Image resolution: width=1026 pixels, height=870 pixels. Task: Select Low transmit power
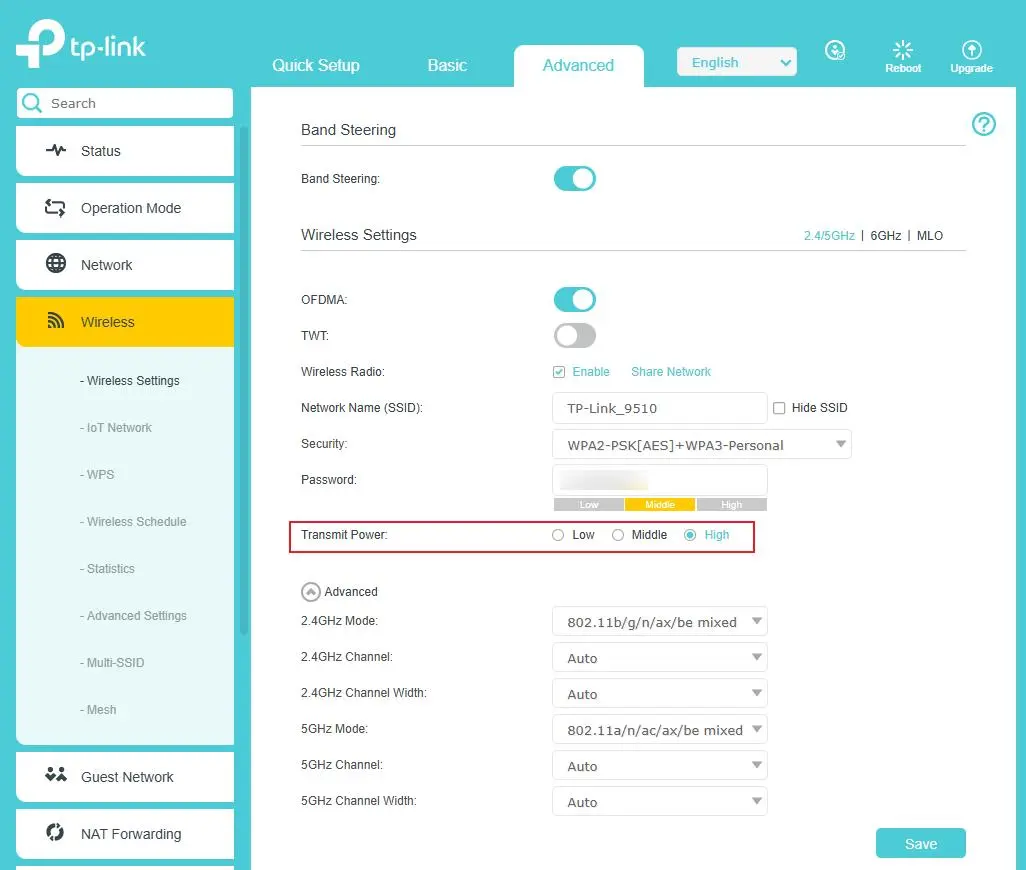pos(557,535)
